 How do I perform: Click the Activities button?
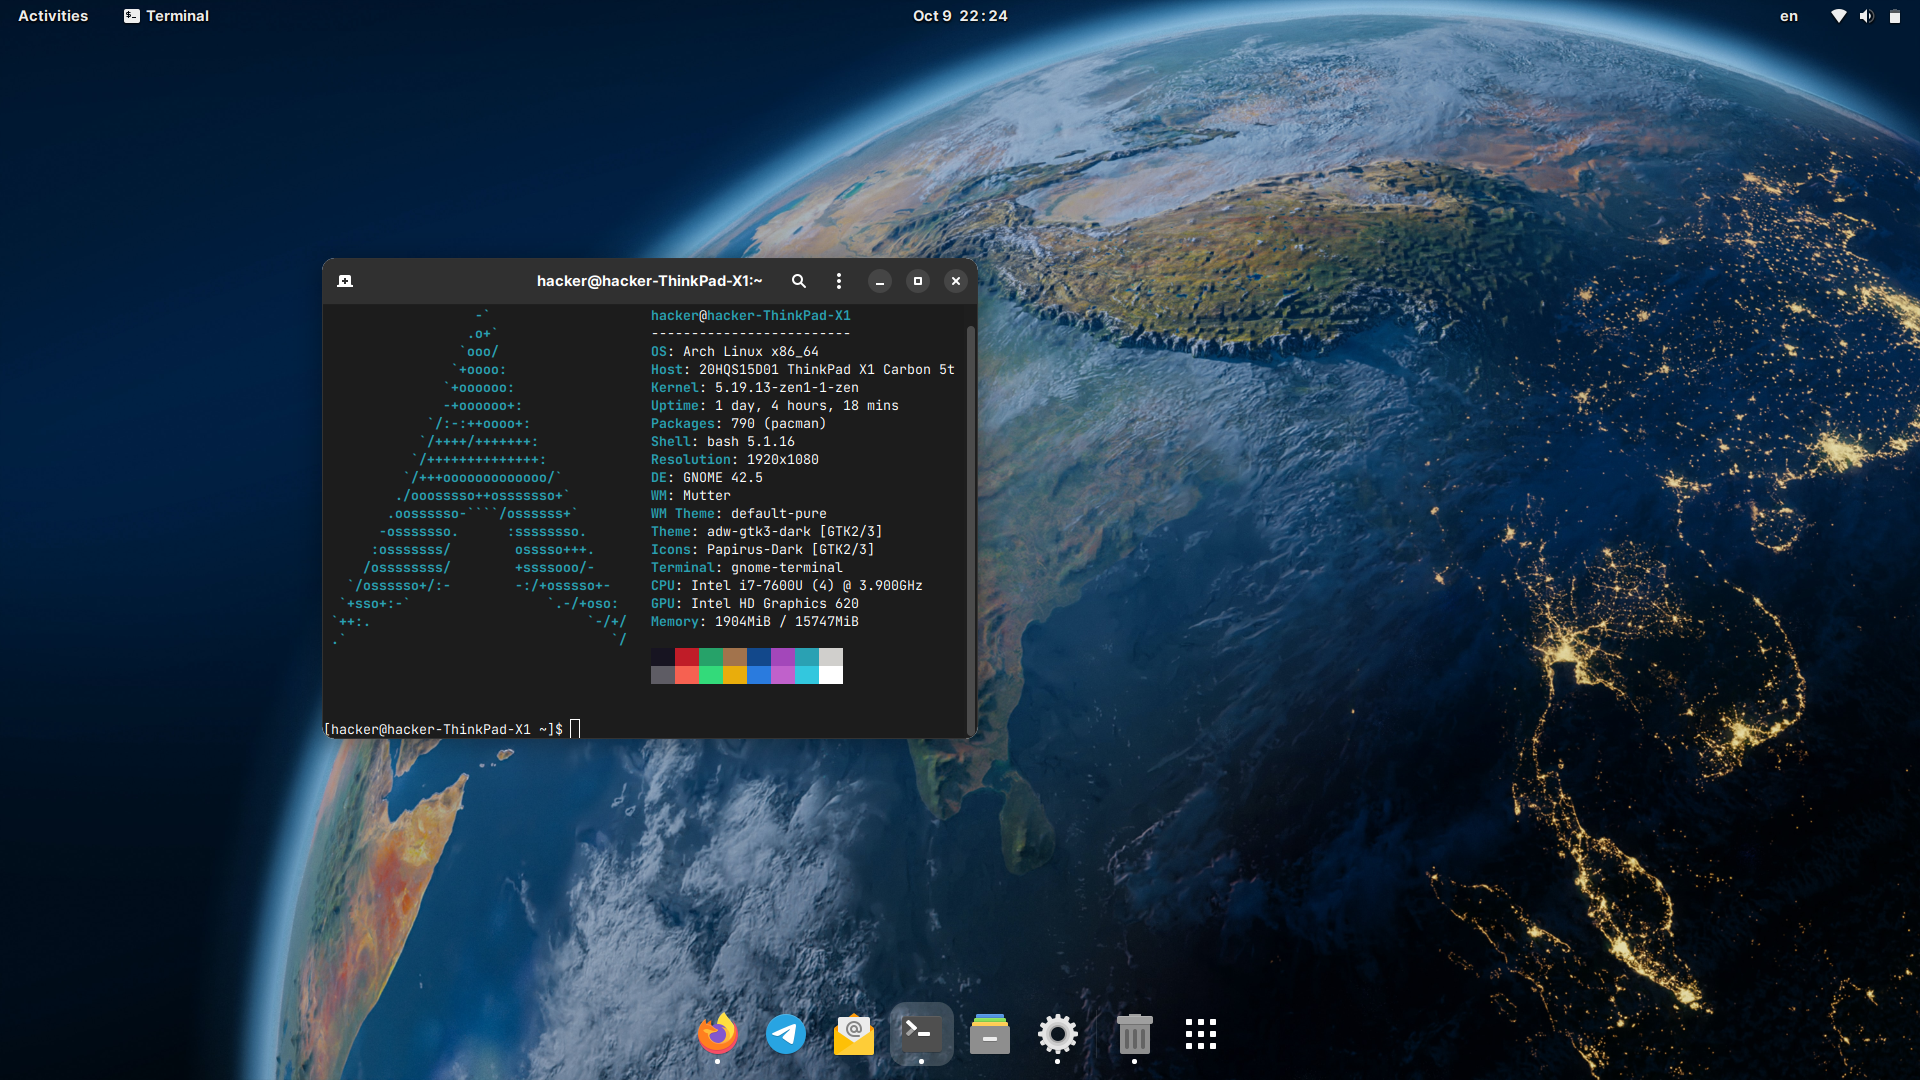point(53,16)
